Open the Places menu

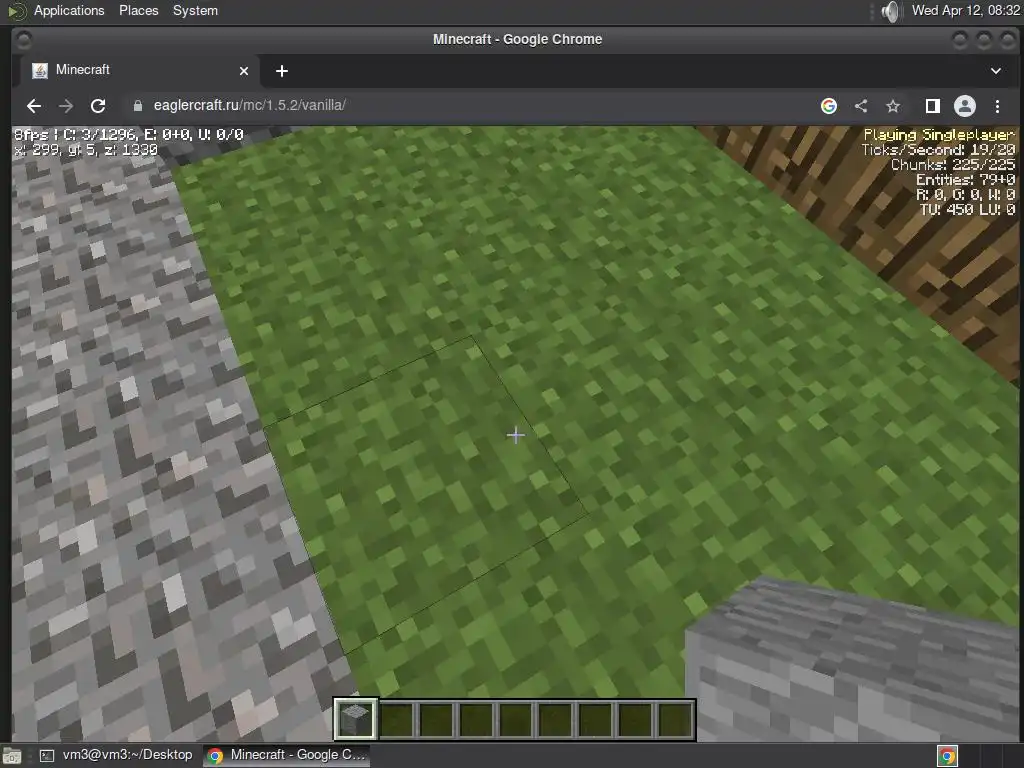point(138,10)
